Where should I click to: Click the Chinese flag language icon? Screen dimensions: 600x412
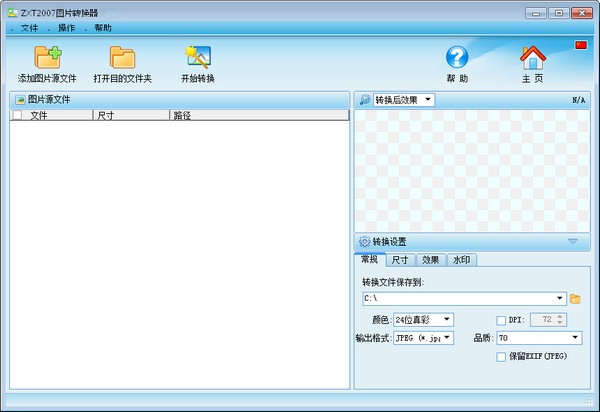pyautogui.click(x=580, y=45)
